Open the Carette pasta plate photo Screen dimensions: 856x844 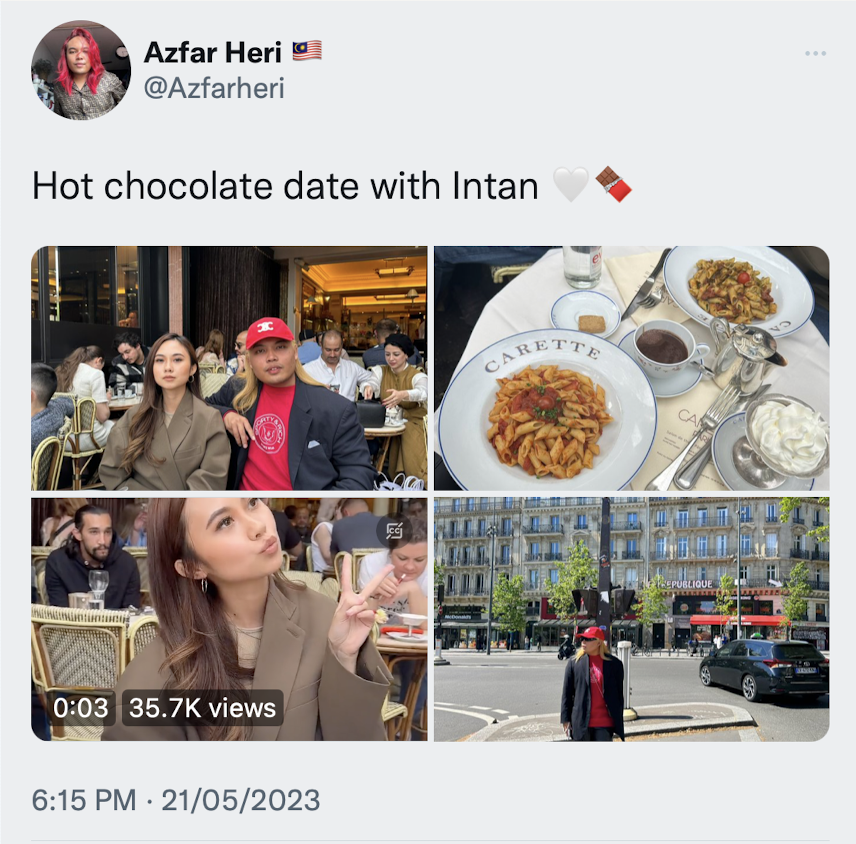[x=632, y=368]
